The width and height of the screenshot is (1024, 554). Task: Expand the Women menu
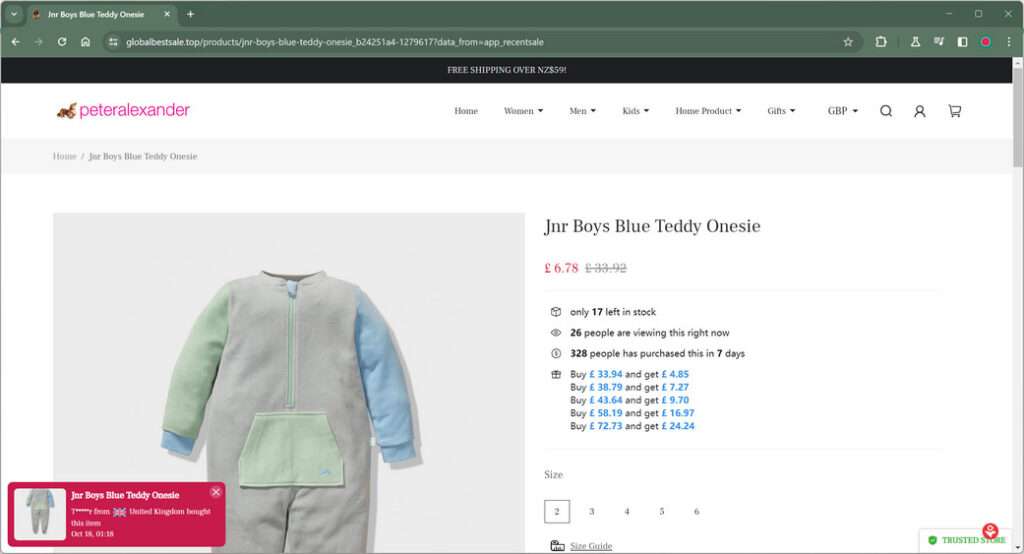(523, 111)
